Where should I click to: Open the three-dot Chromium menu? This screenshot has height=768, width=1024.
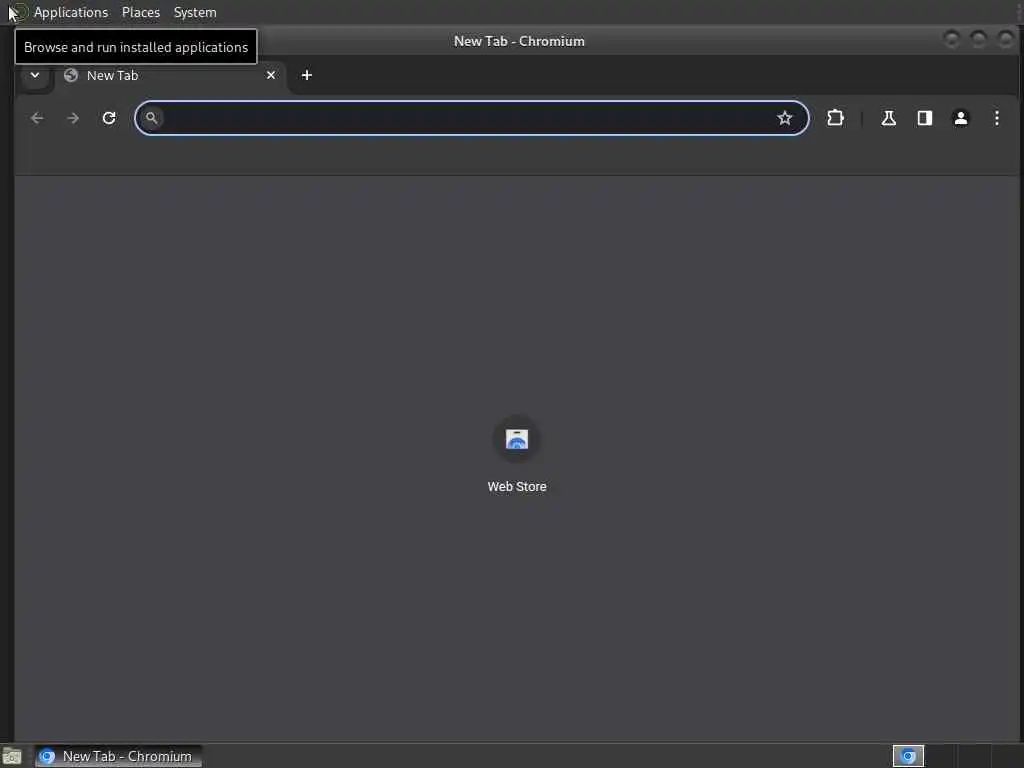(997, 118)
